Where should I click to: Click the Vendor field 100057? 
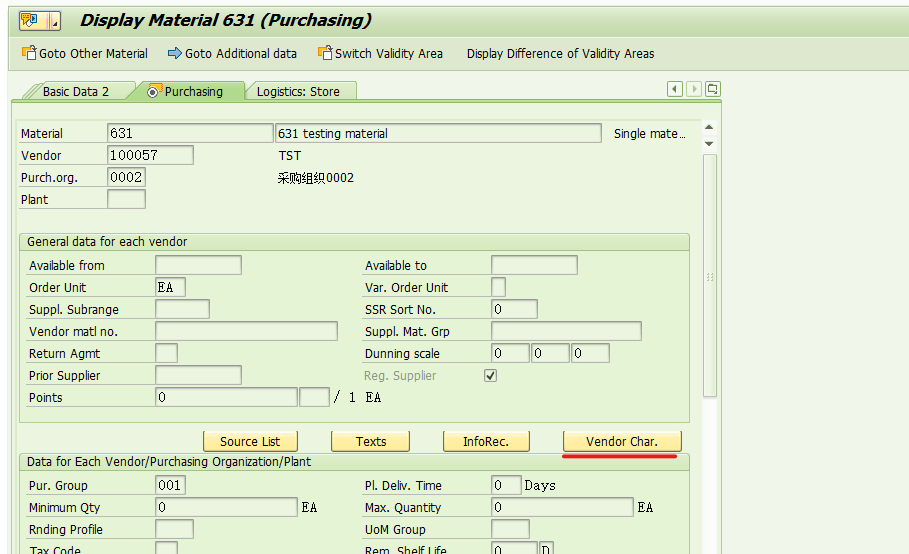click(x=150, y=155)
